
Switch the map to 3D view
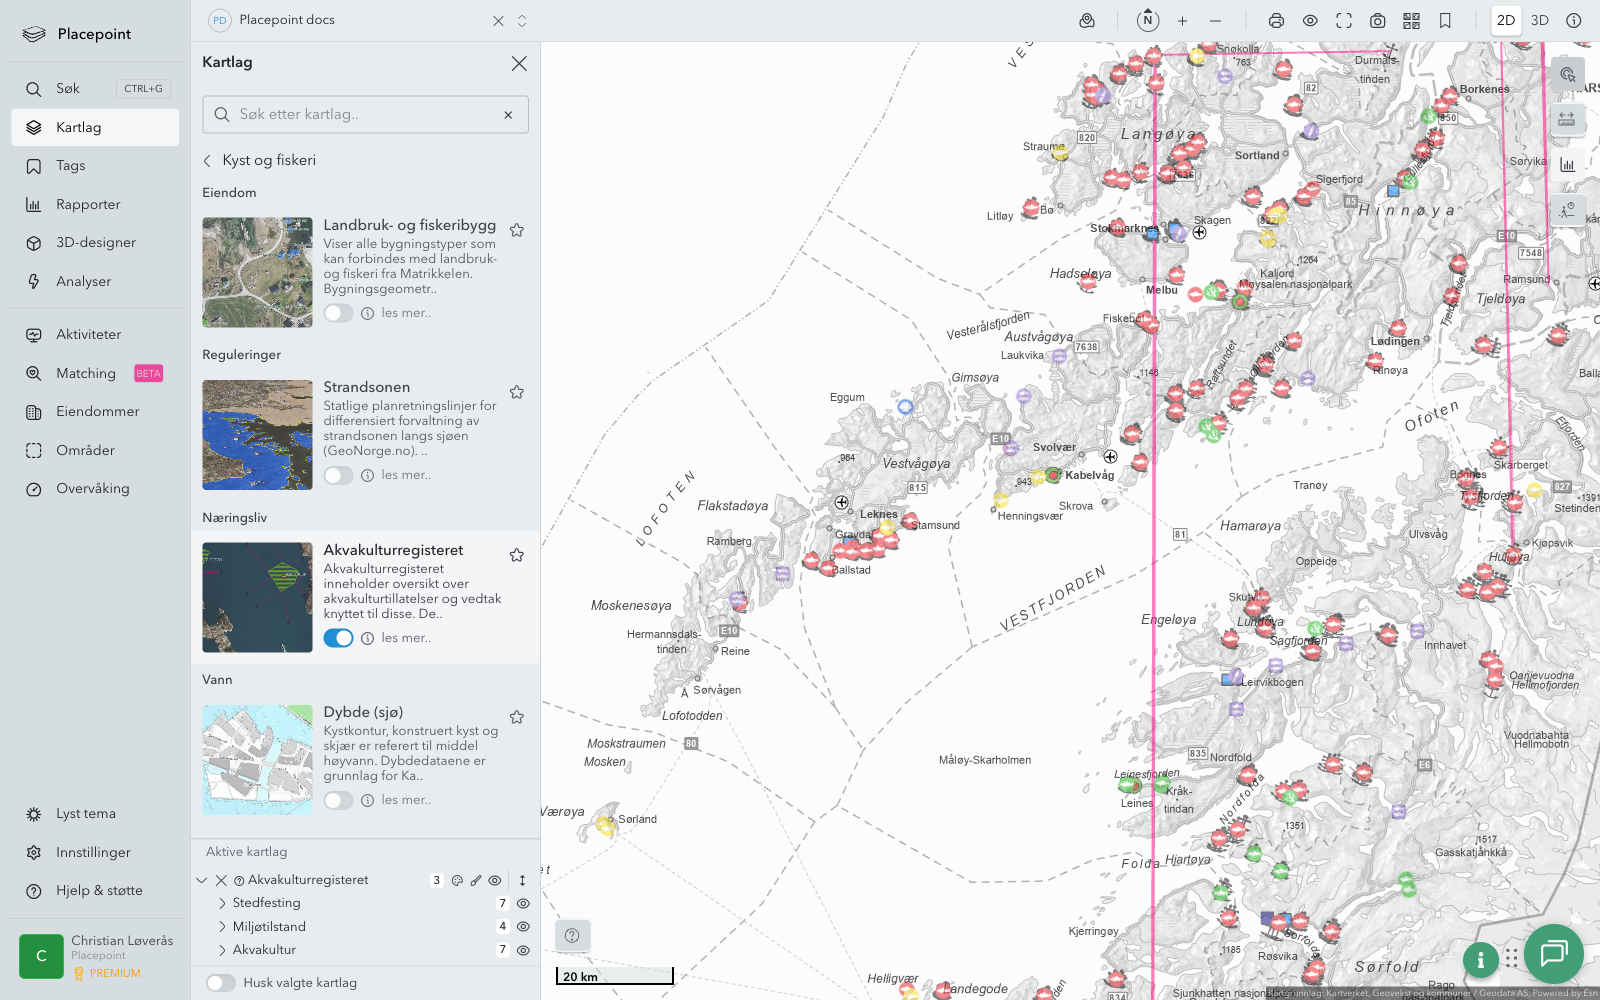[1539, 21]
